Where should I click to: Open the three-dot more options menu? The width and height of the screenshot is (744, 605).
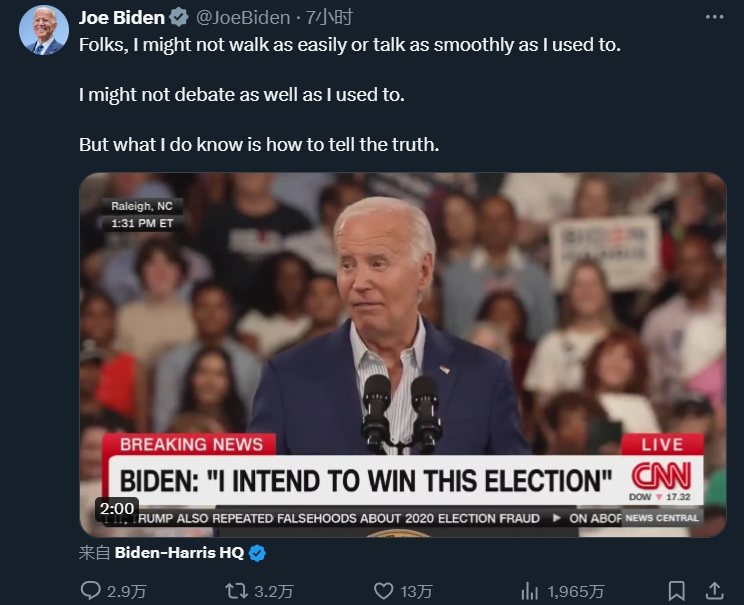(x=715, y=17)
